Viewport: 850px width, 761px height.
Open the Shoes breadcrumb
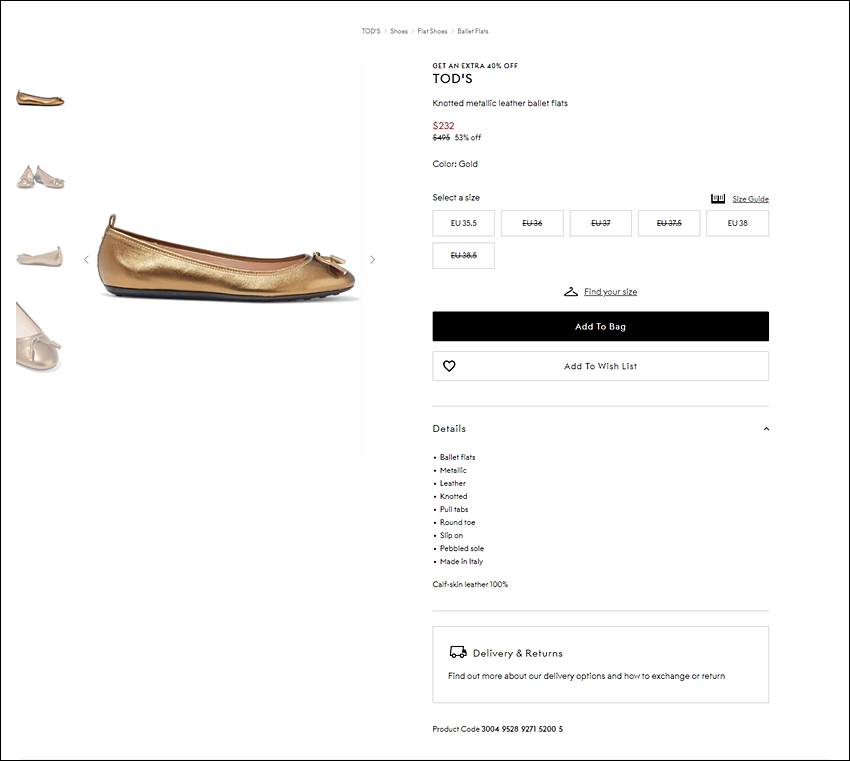398,31
